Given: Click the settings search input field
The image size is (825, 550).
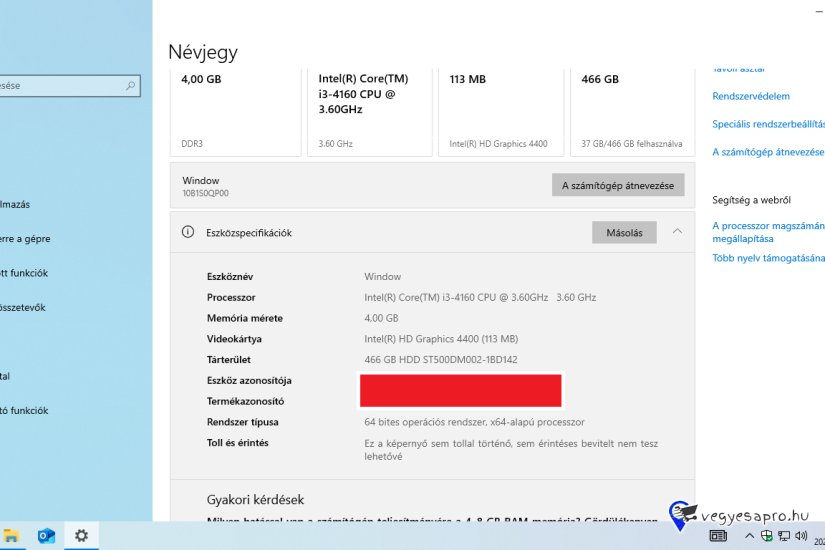Looking at the screenshot, I should click(60, 86).
